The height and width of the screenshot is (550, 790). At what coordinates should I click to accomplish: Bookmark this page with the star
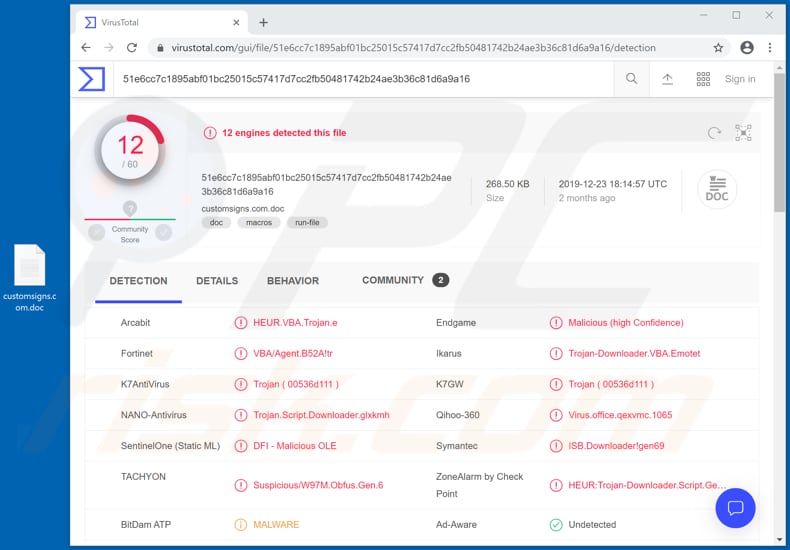[718, 48]
